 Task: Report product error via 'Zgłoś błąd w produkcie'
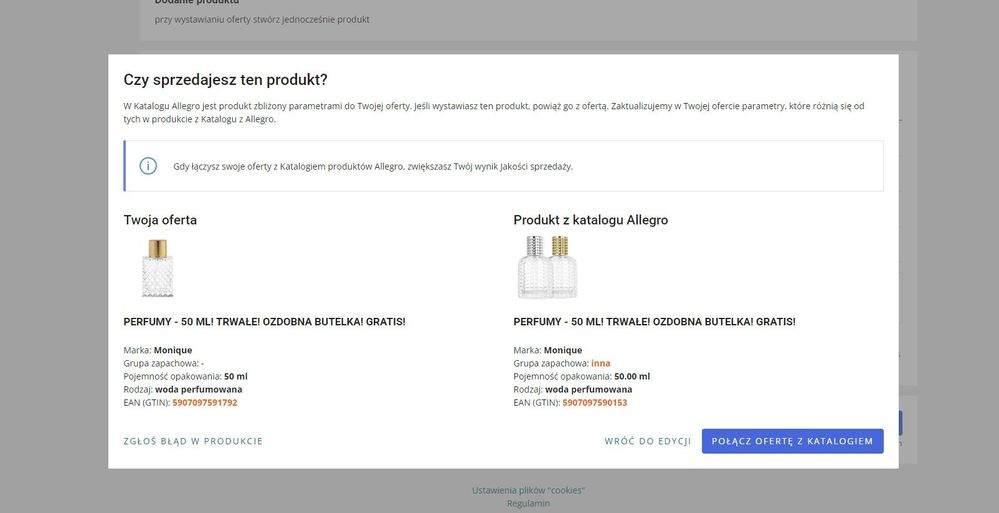point(193,441)
